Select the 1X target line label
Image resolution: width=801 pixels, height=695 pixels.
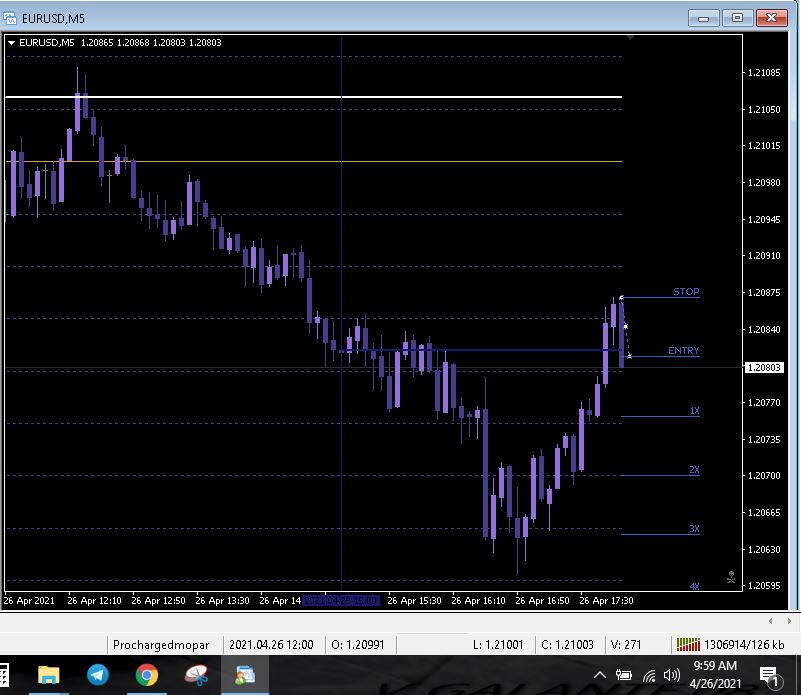click(694, 410)
